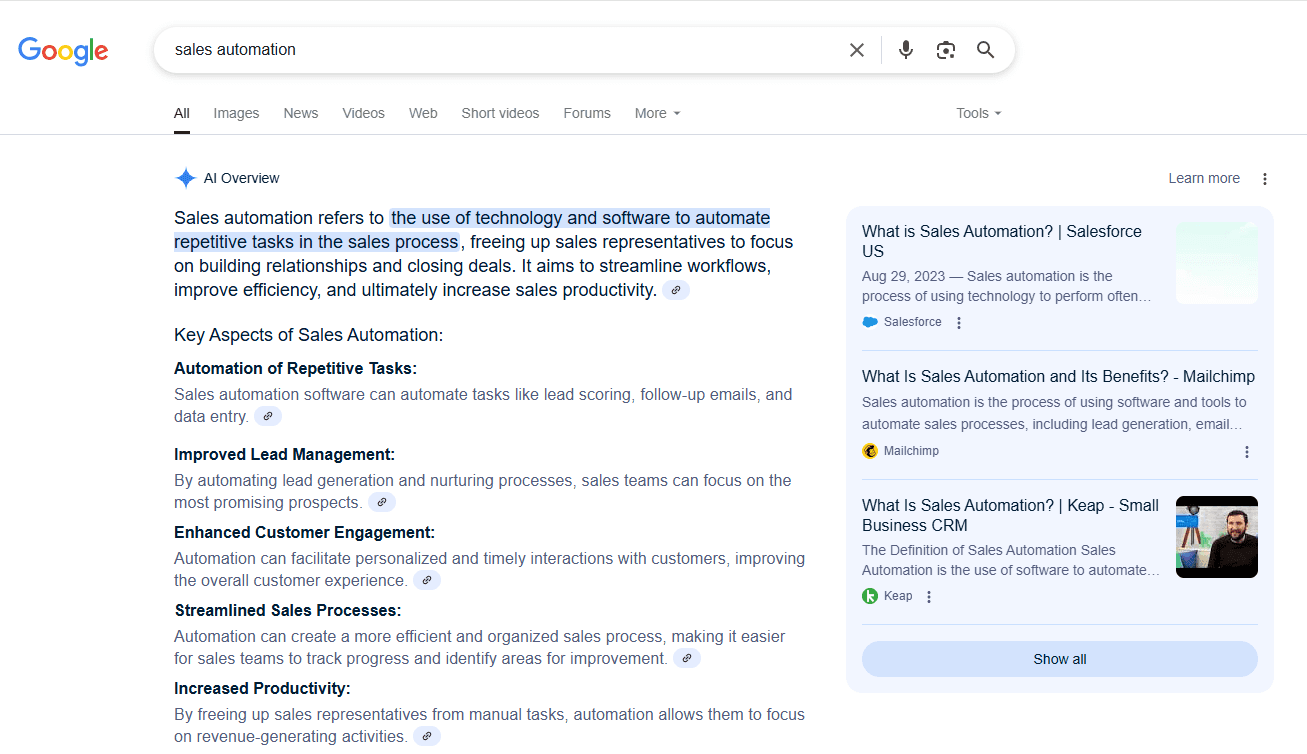Switch to the Forums tab
This screenshot has width=1307, height=754.
[x=587, y=113]
